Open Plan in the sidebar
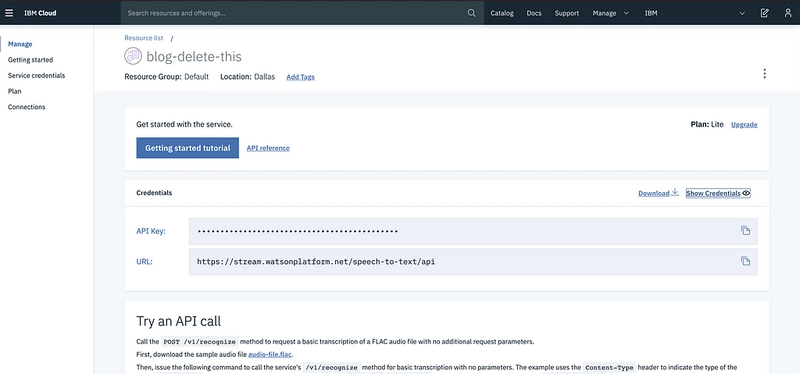Screen dimensions: 800x374 14,91
